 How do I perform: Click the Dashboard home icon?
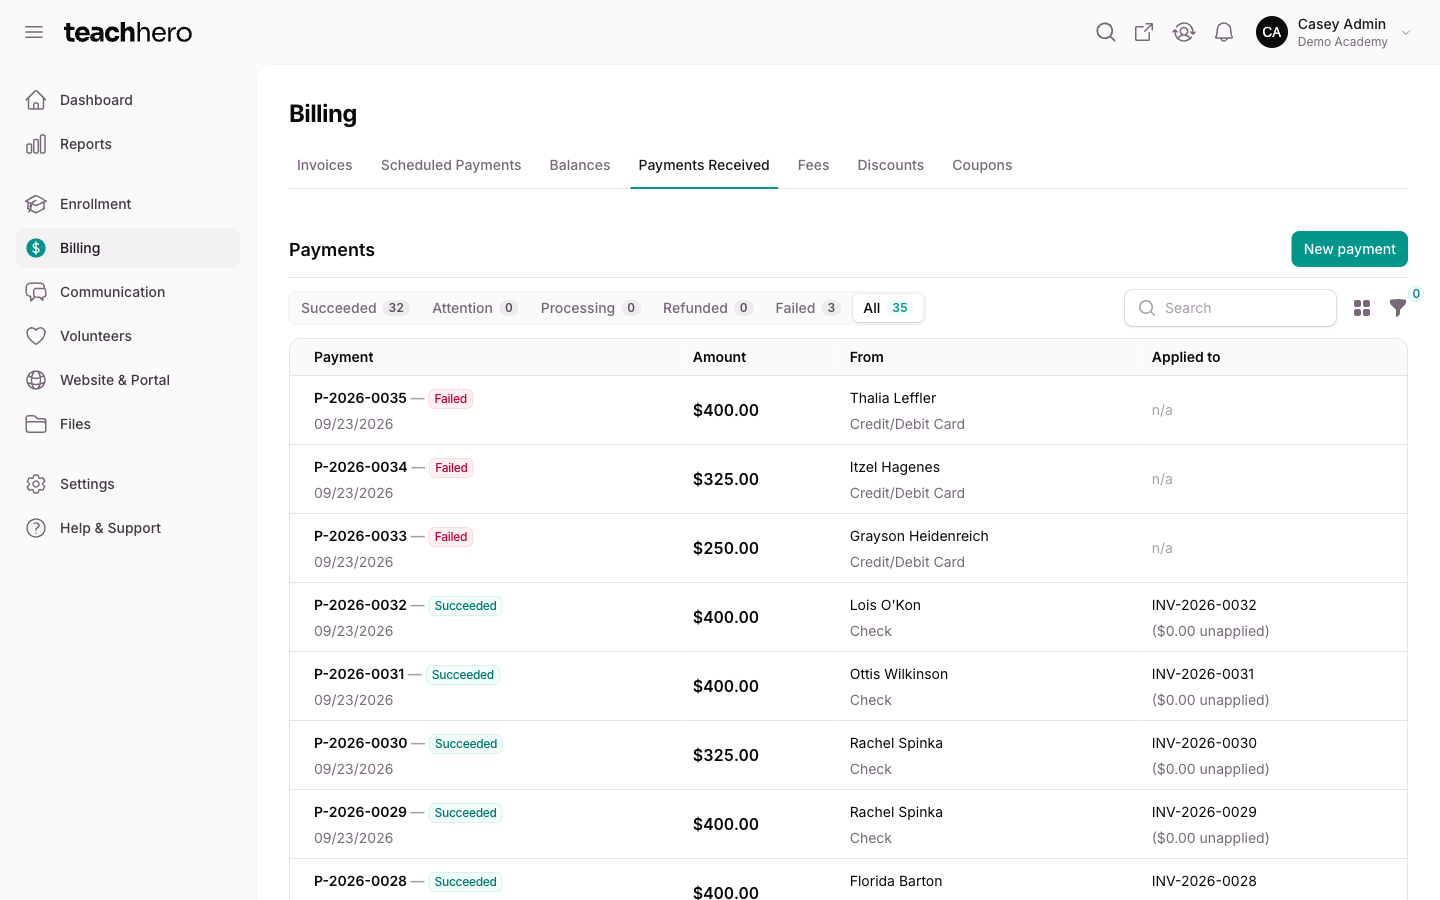click(x=36, y=100)
